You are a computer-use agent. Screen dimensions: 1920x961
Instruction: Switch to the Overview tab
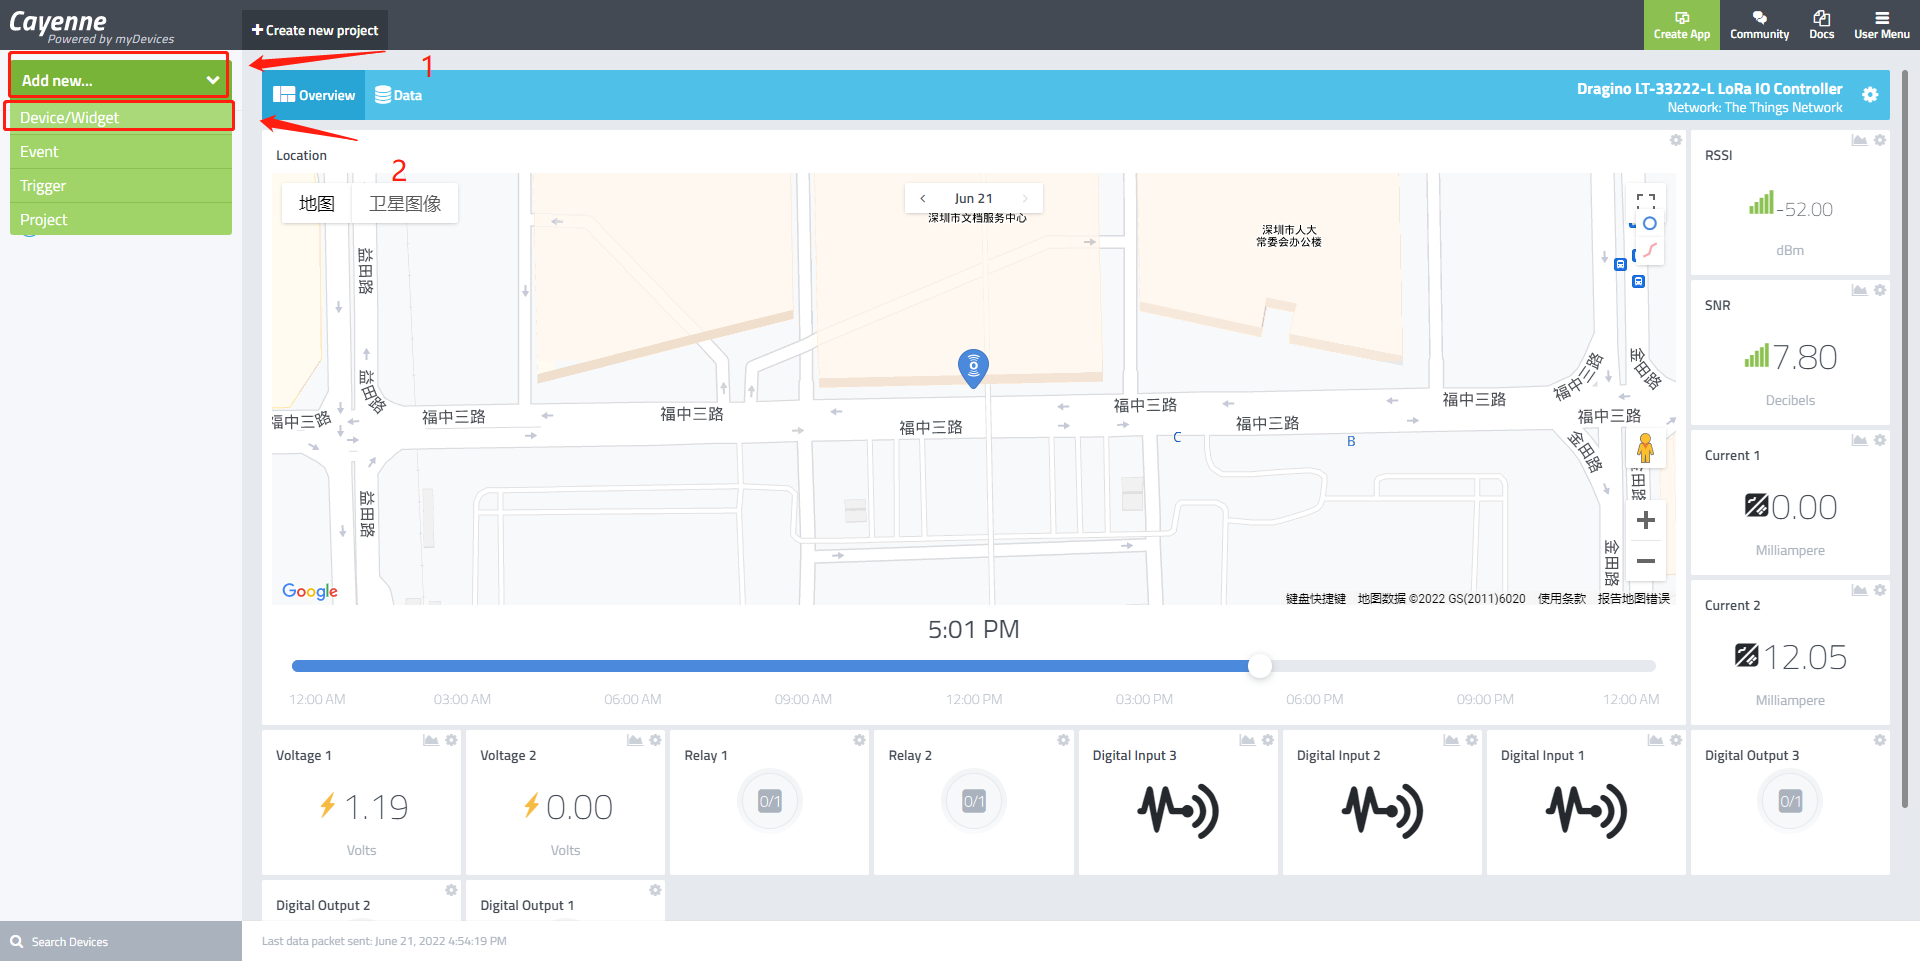(x=314, y=95)
